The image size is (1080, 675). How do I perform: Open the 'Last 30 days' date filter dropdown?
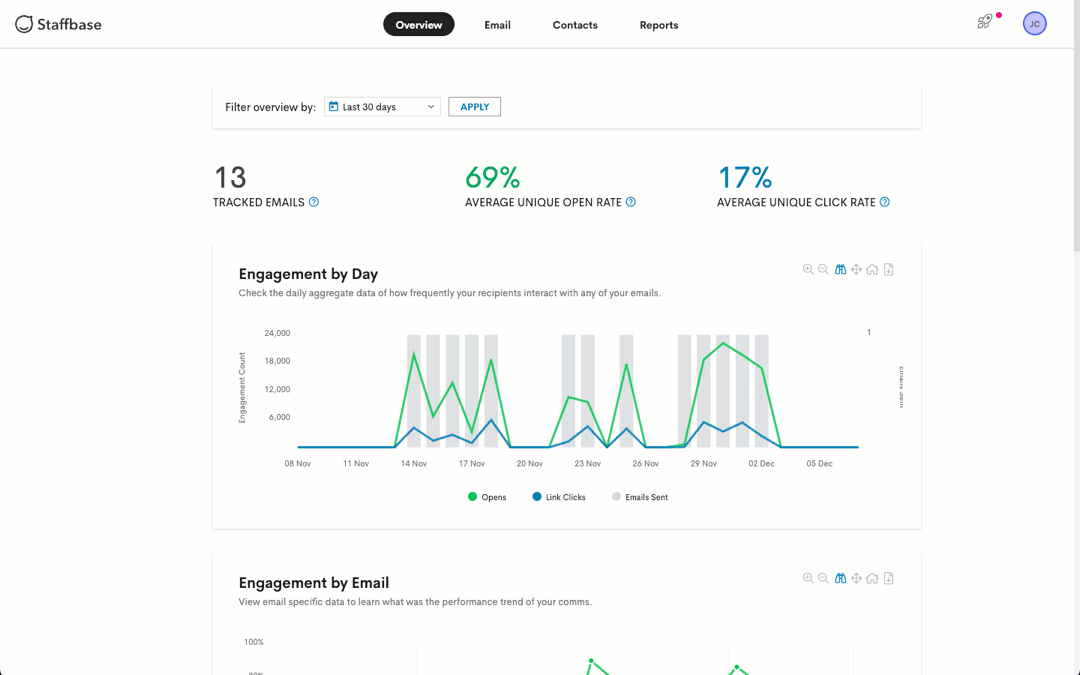click(381, 106)
